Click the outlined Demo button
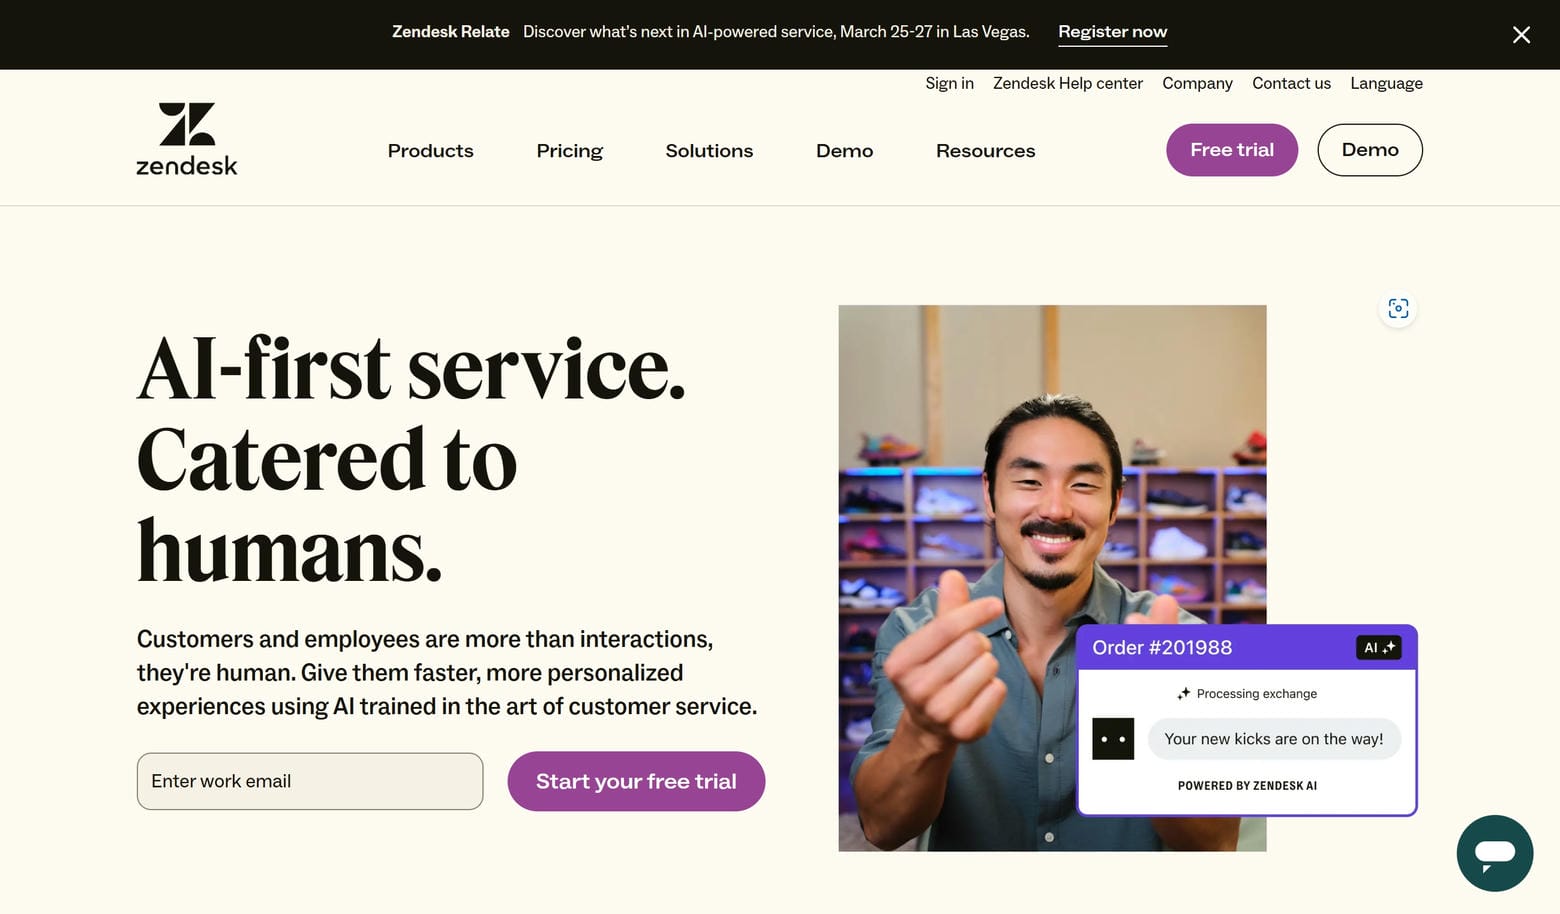 click(x=1370, y=150)
